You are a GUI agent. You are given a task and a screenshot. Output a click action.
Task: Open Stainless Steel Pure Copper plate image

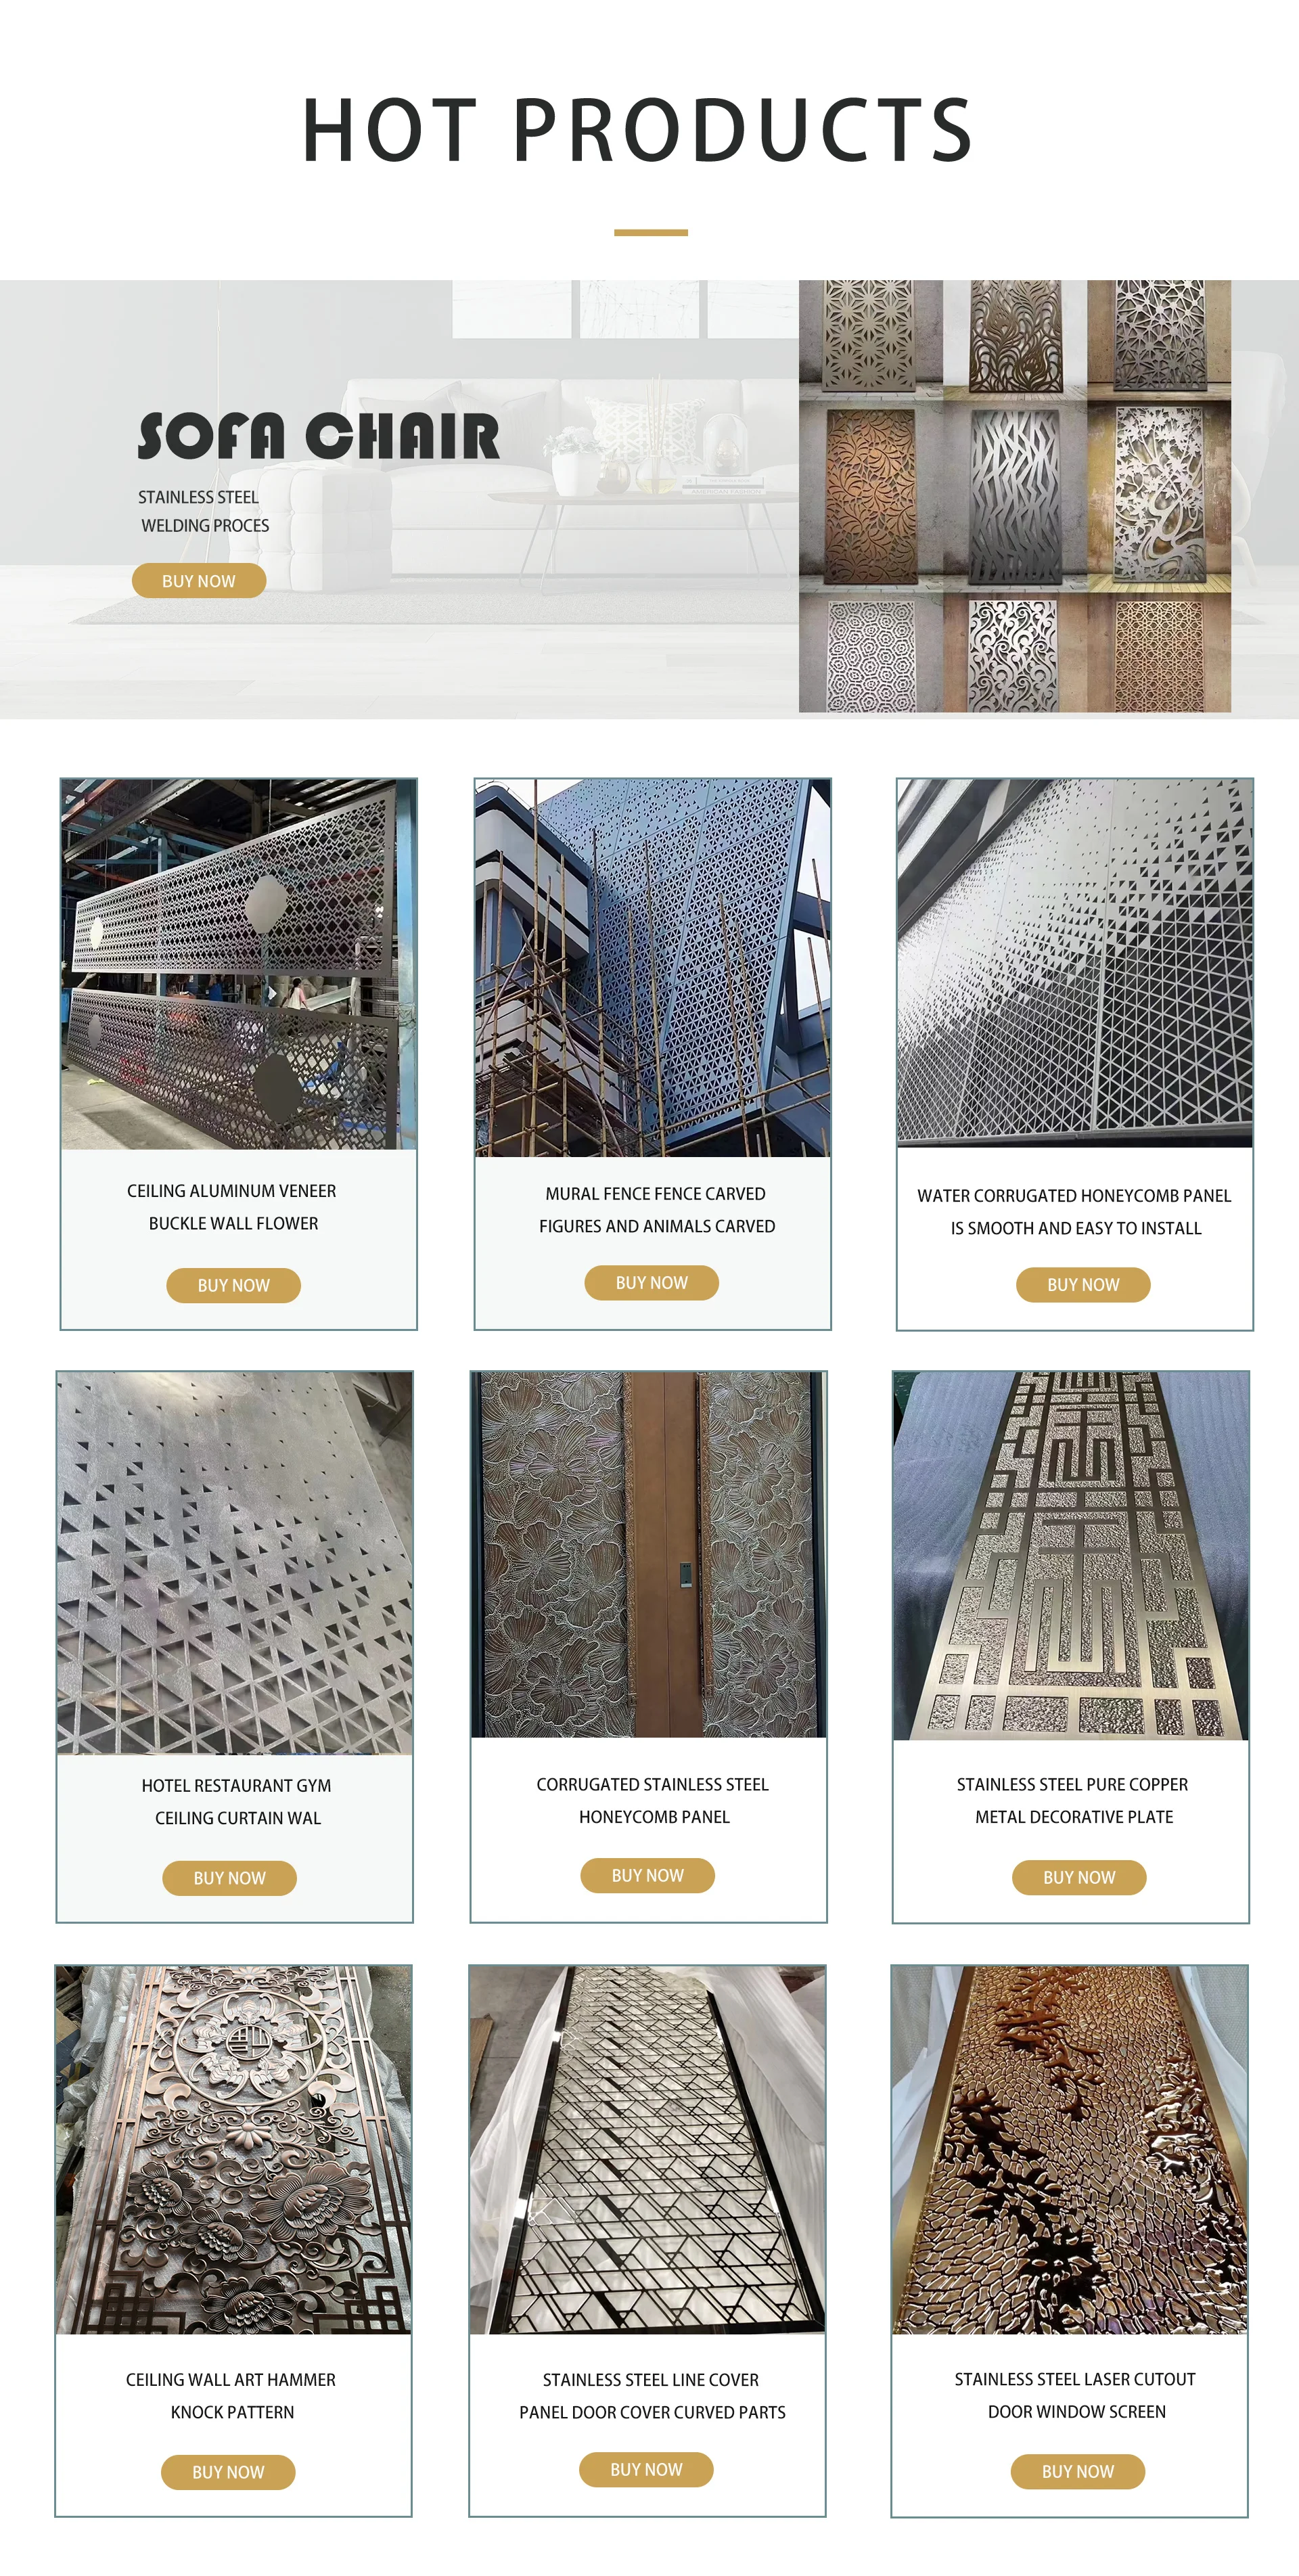[x=1071, y=1556]
